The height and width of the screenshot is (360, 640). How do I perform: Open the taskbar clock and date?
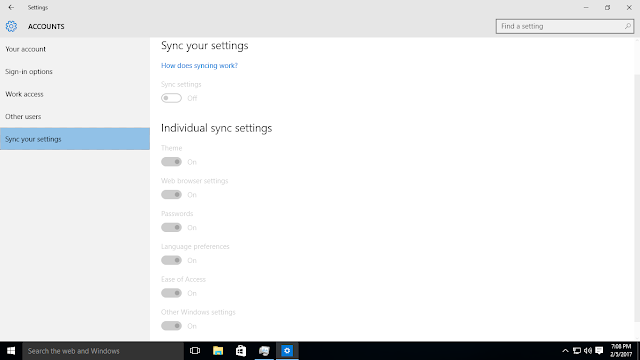tap(621, 351)
